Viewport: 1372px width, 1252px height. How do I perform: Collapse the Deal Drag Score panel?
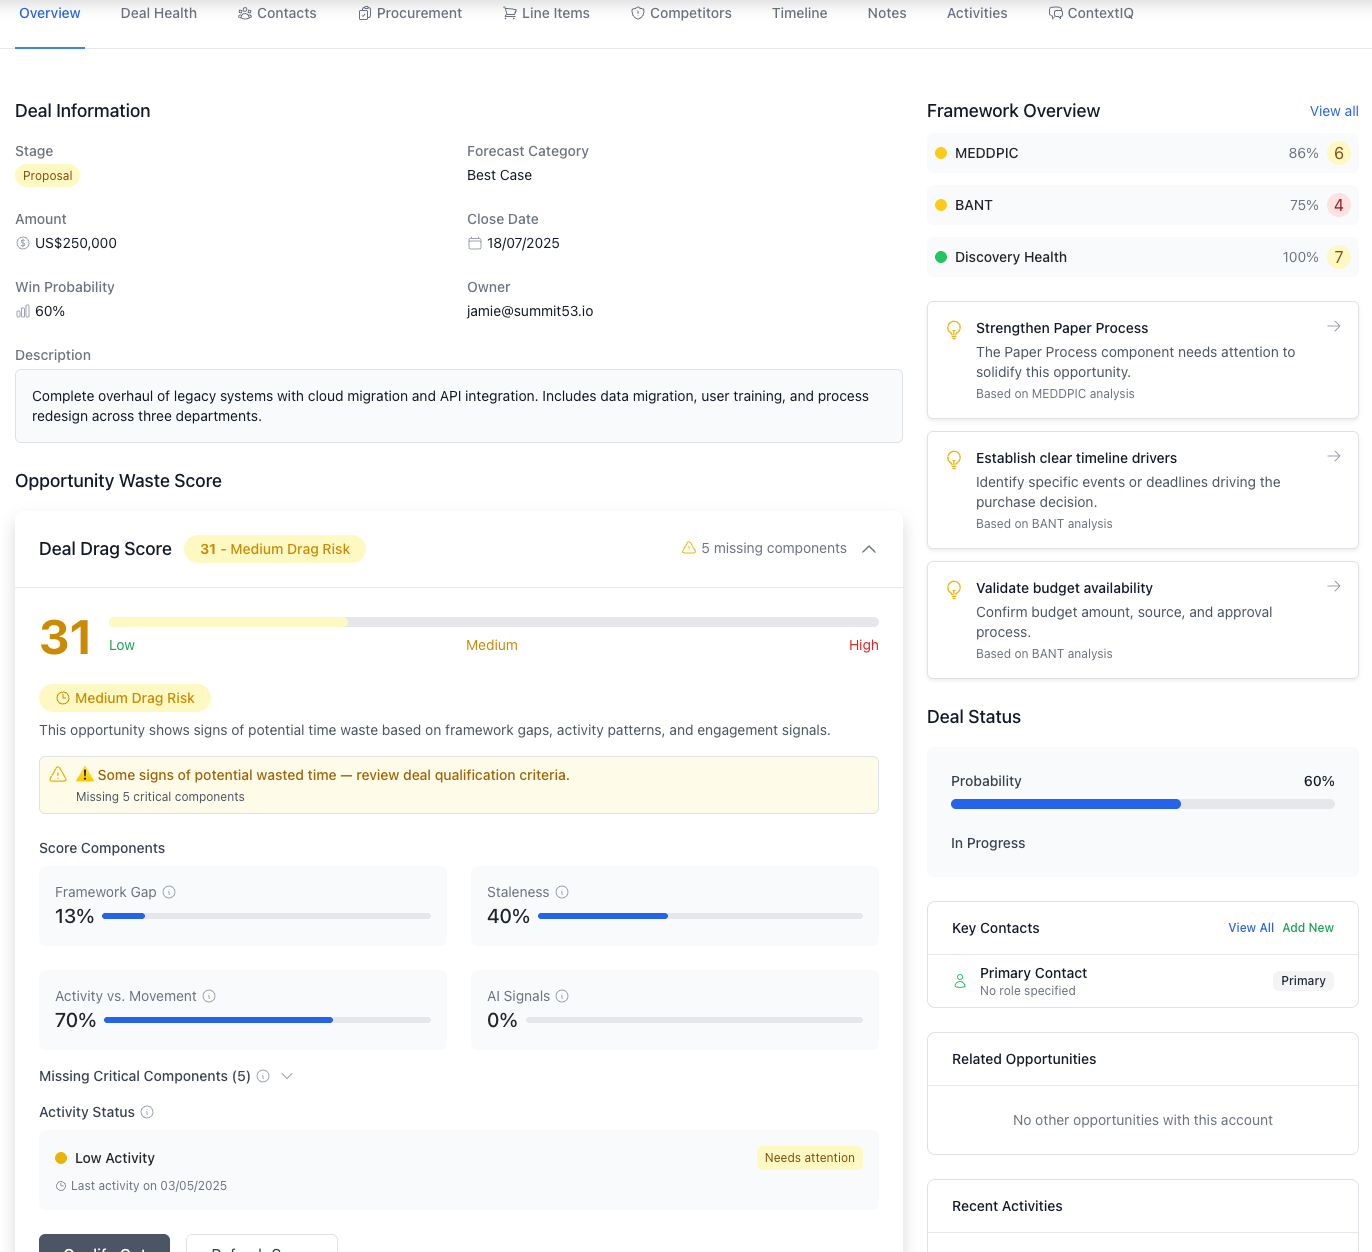pos(869,548)
